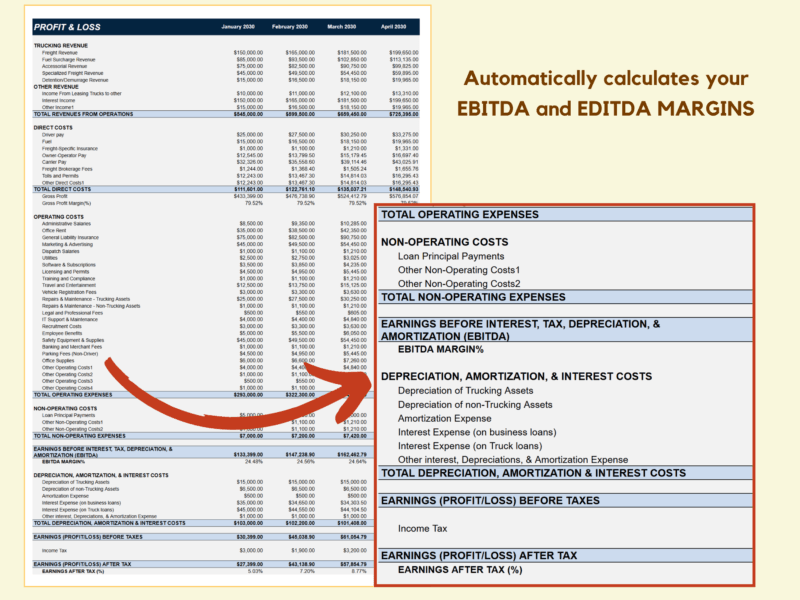Click April total revenues value $725,395.00
This screenshot has width=800, height=600.
tap(404, 114)
